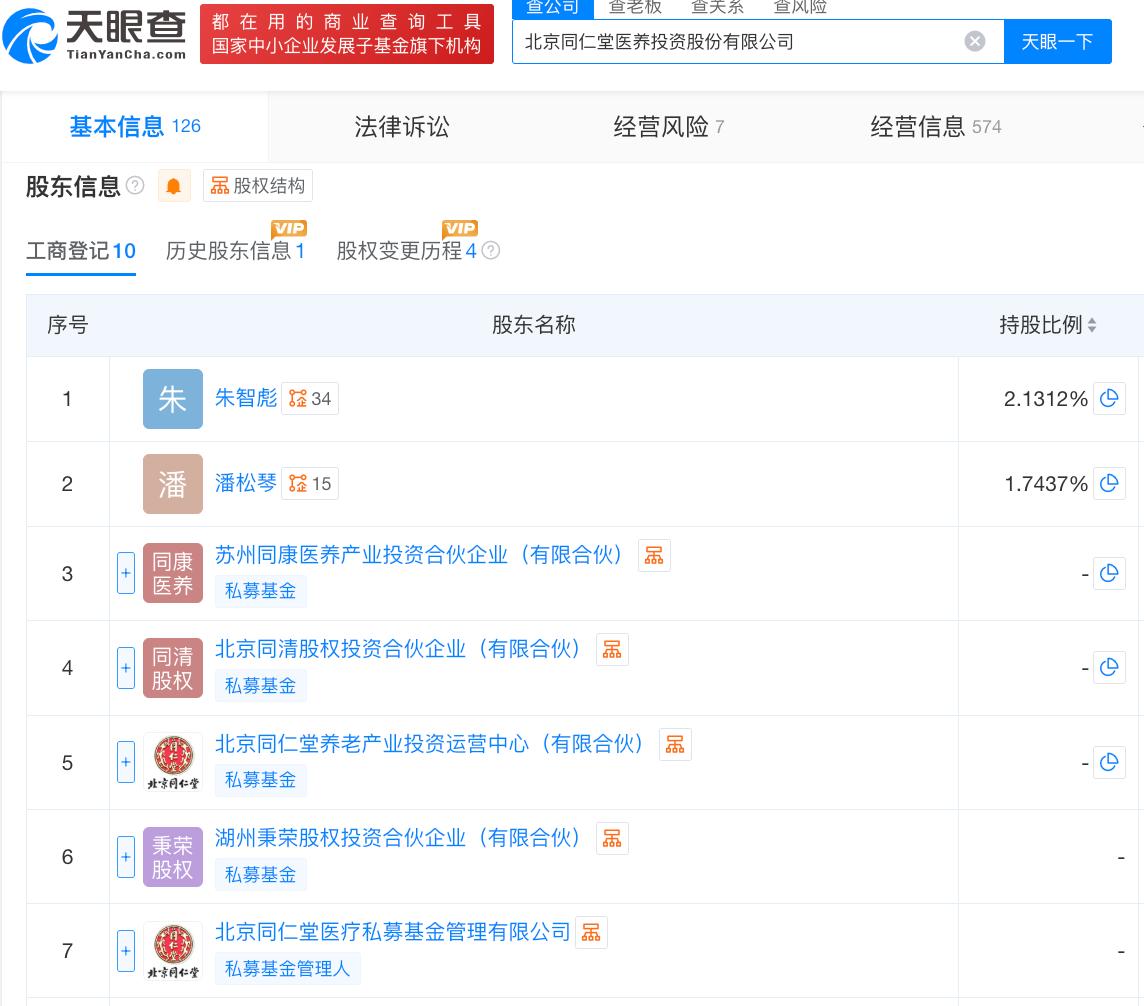Screen dimensions: 1144x1006
Task: Click the orange bell alert icon
Action: click(174, 186)
